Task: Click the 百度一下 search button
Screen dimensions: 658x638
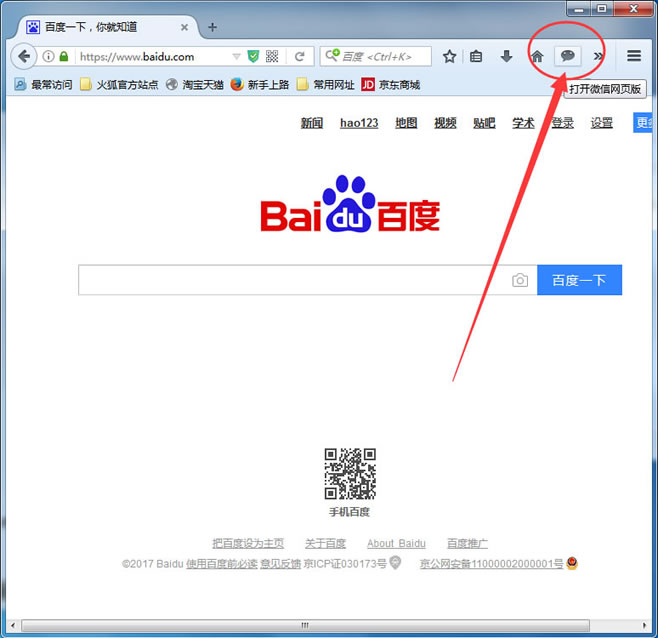Action: [x=580, y=280]
